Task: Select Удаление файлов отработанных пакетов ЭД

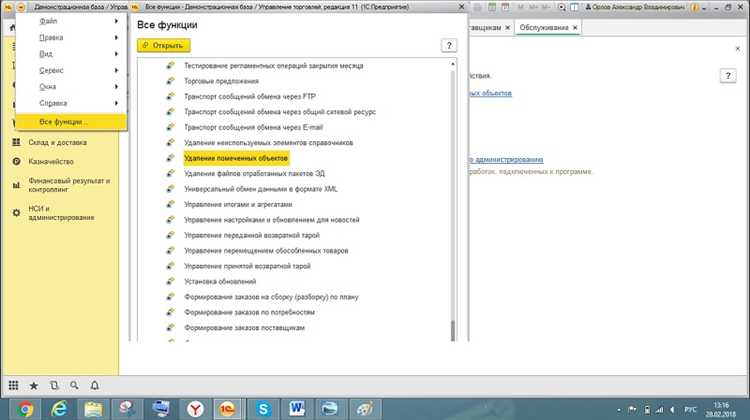Action: 254,173
